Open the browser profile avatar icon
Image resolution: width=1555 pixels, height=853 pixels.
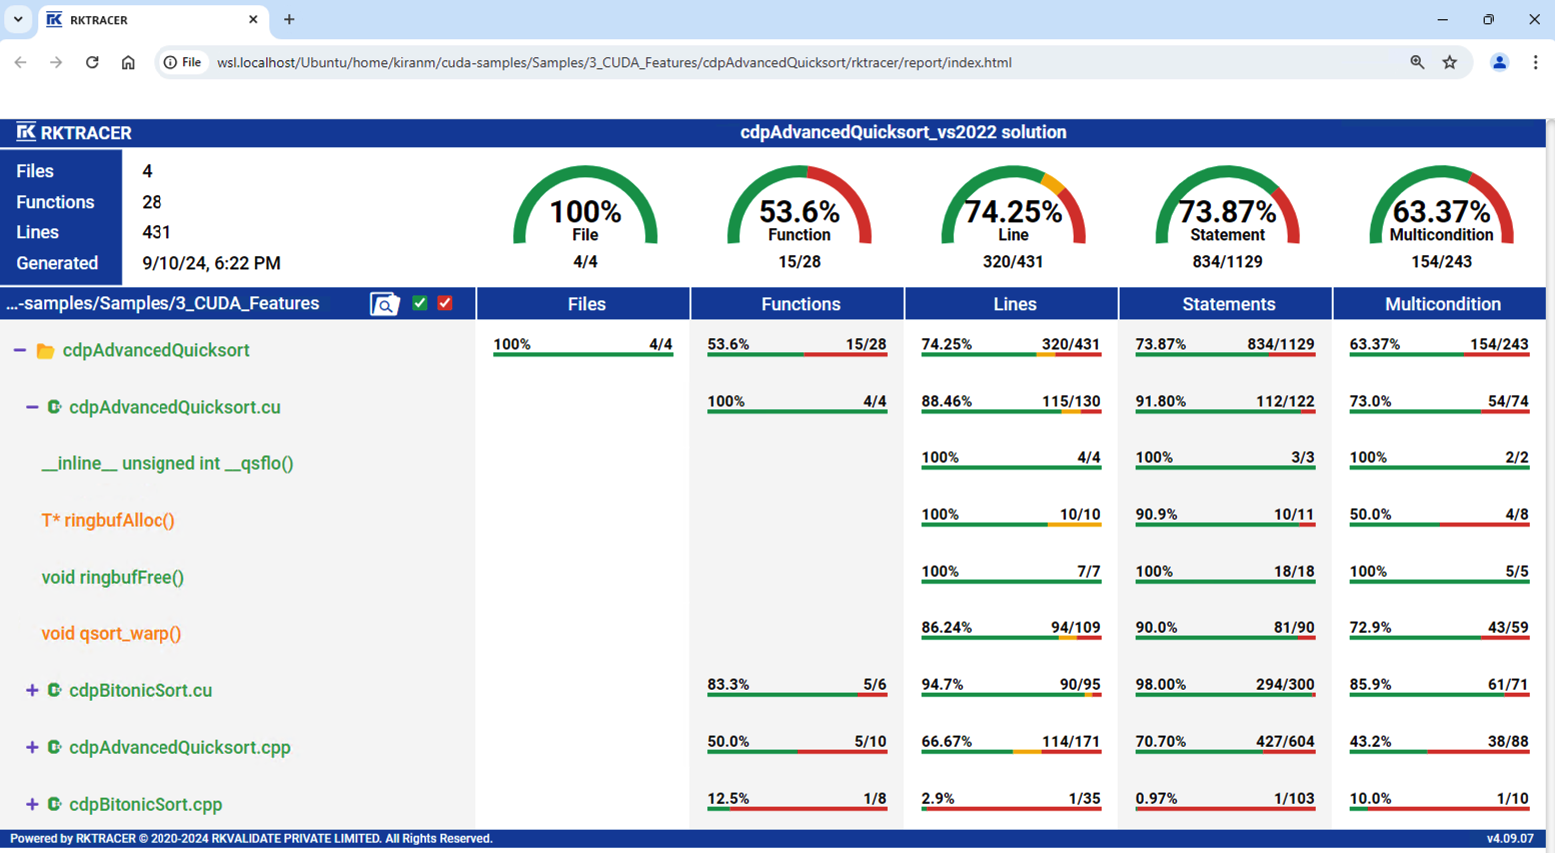1499,62
